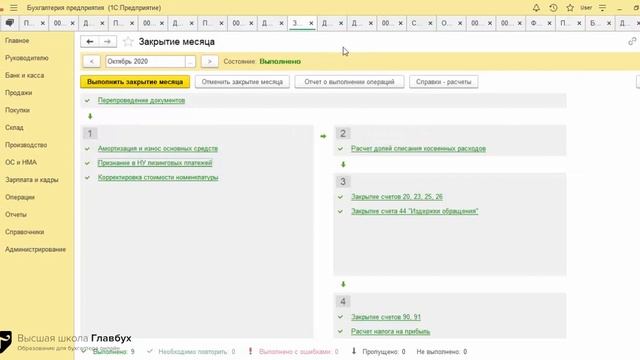Open Амортизация и износ основных средств

pyautogui.click(x=158, y=149)
